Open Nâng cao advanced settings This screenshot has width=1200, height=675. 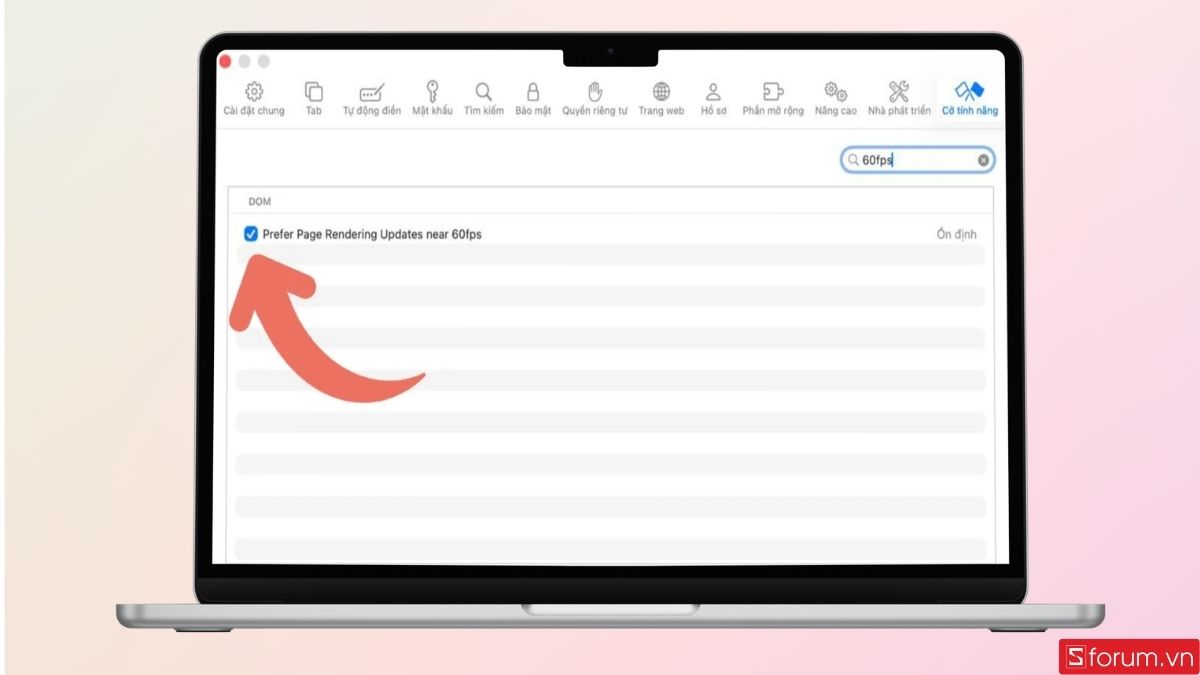[836, 97]
